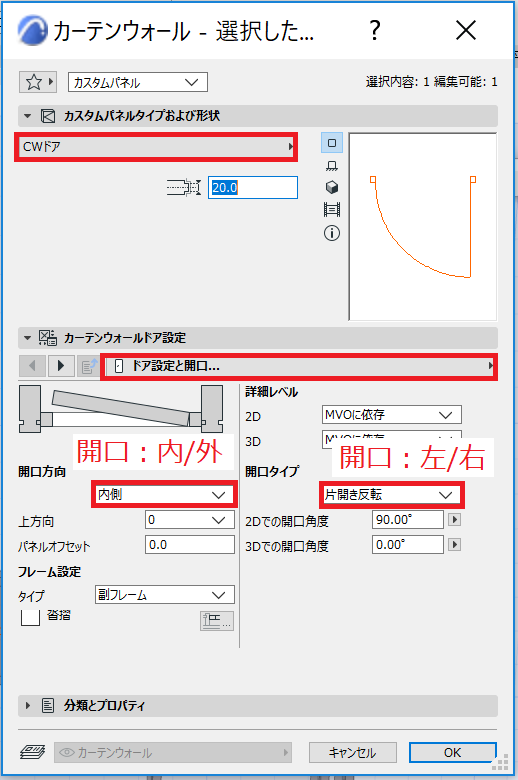Viewport: 518px width, 780px height.
Task: Open the 開口タイプ 片開き反転 dropdown
Action: tap(392, 494)
